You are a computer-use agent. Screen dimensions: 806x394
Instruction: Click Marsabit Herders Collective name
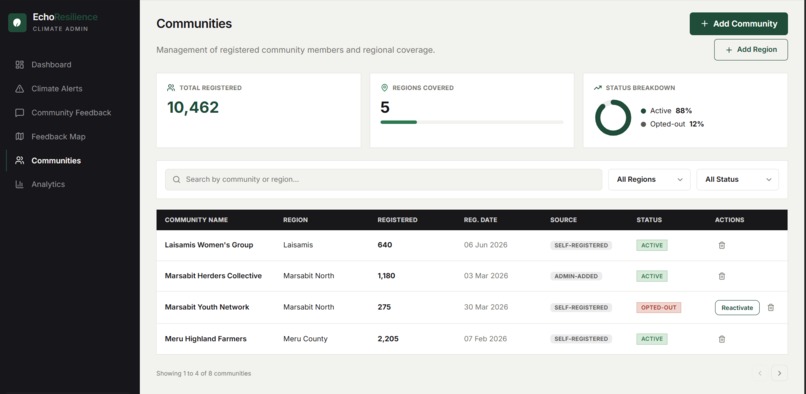click(x=213, y=276)
